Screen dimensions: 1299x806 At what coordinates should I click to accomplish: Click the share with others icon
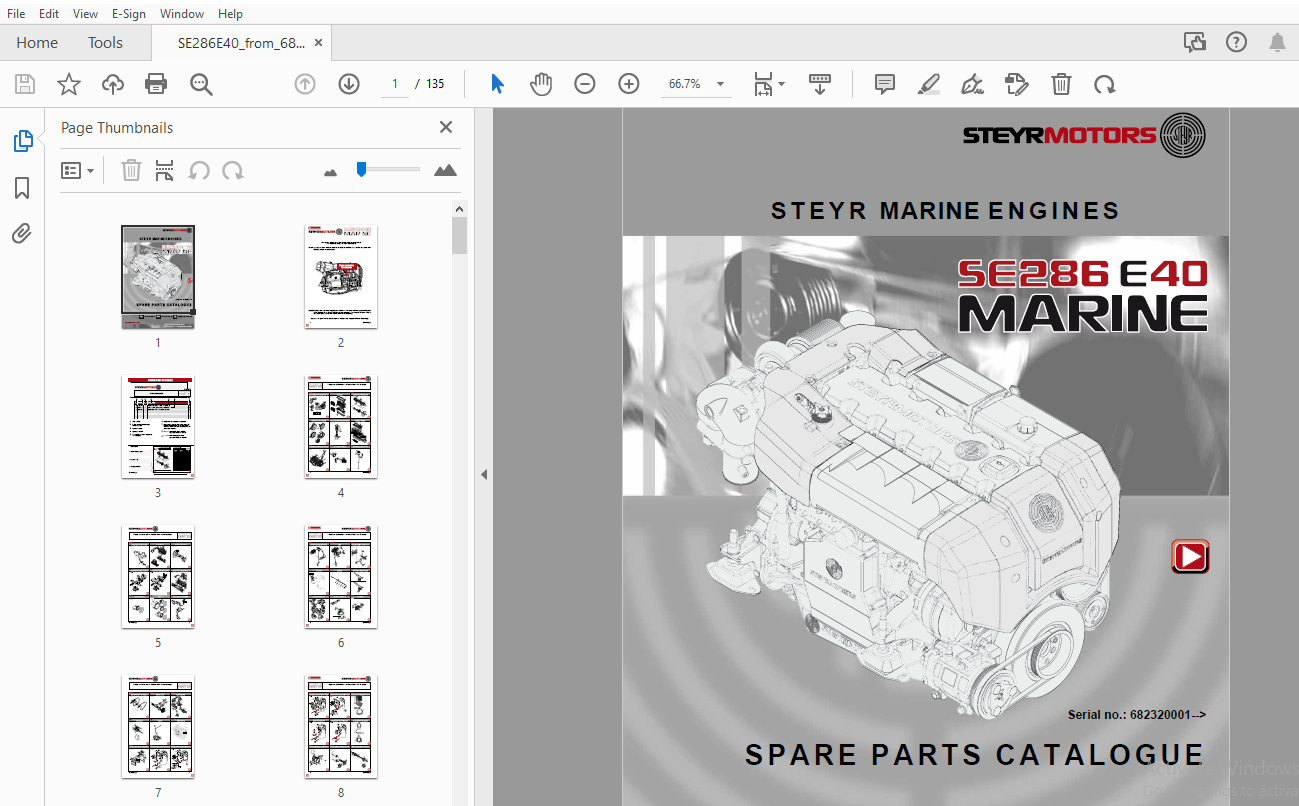[x=1195, y=42]
